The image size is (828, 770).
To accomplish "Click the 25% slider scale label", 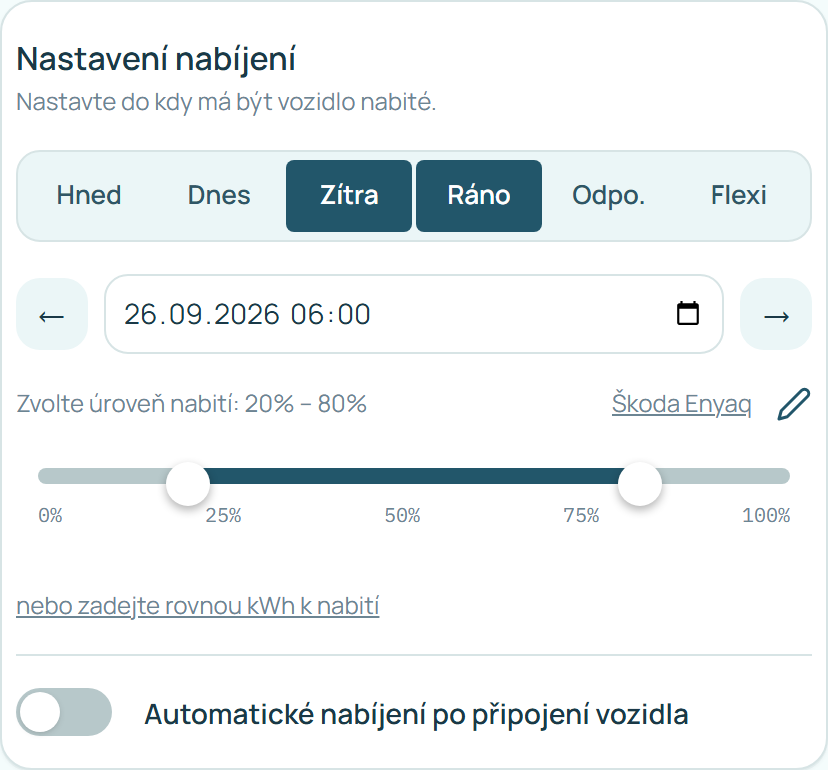I will 223,515.
